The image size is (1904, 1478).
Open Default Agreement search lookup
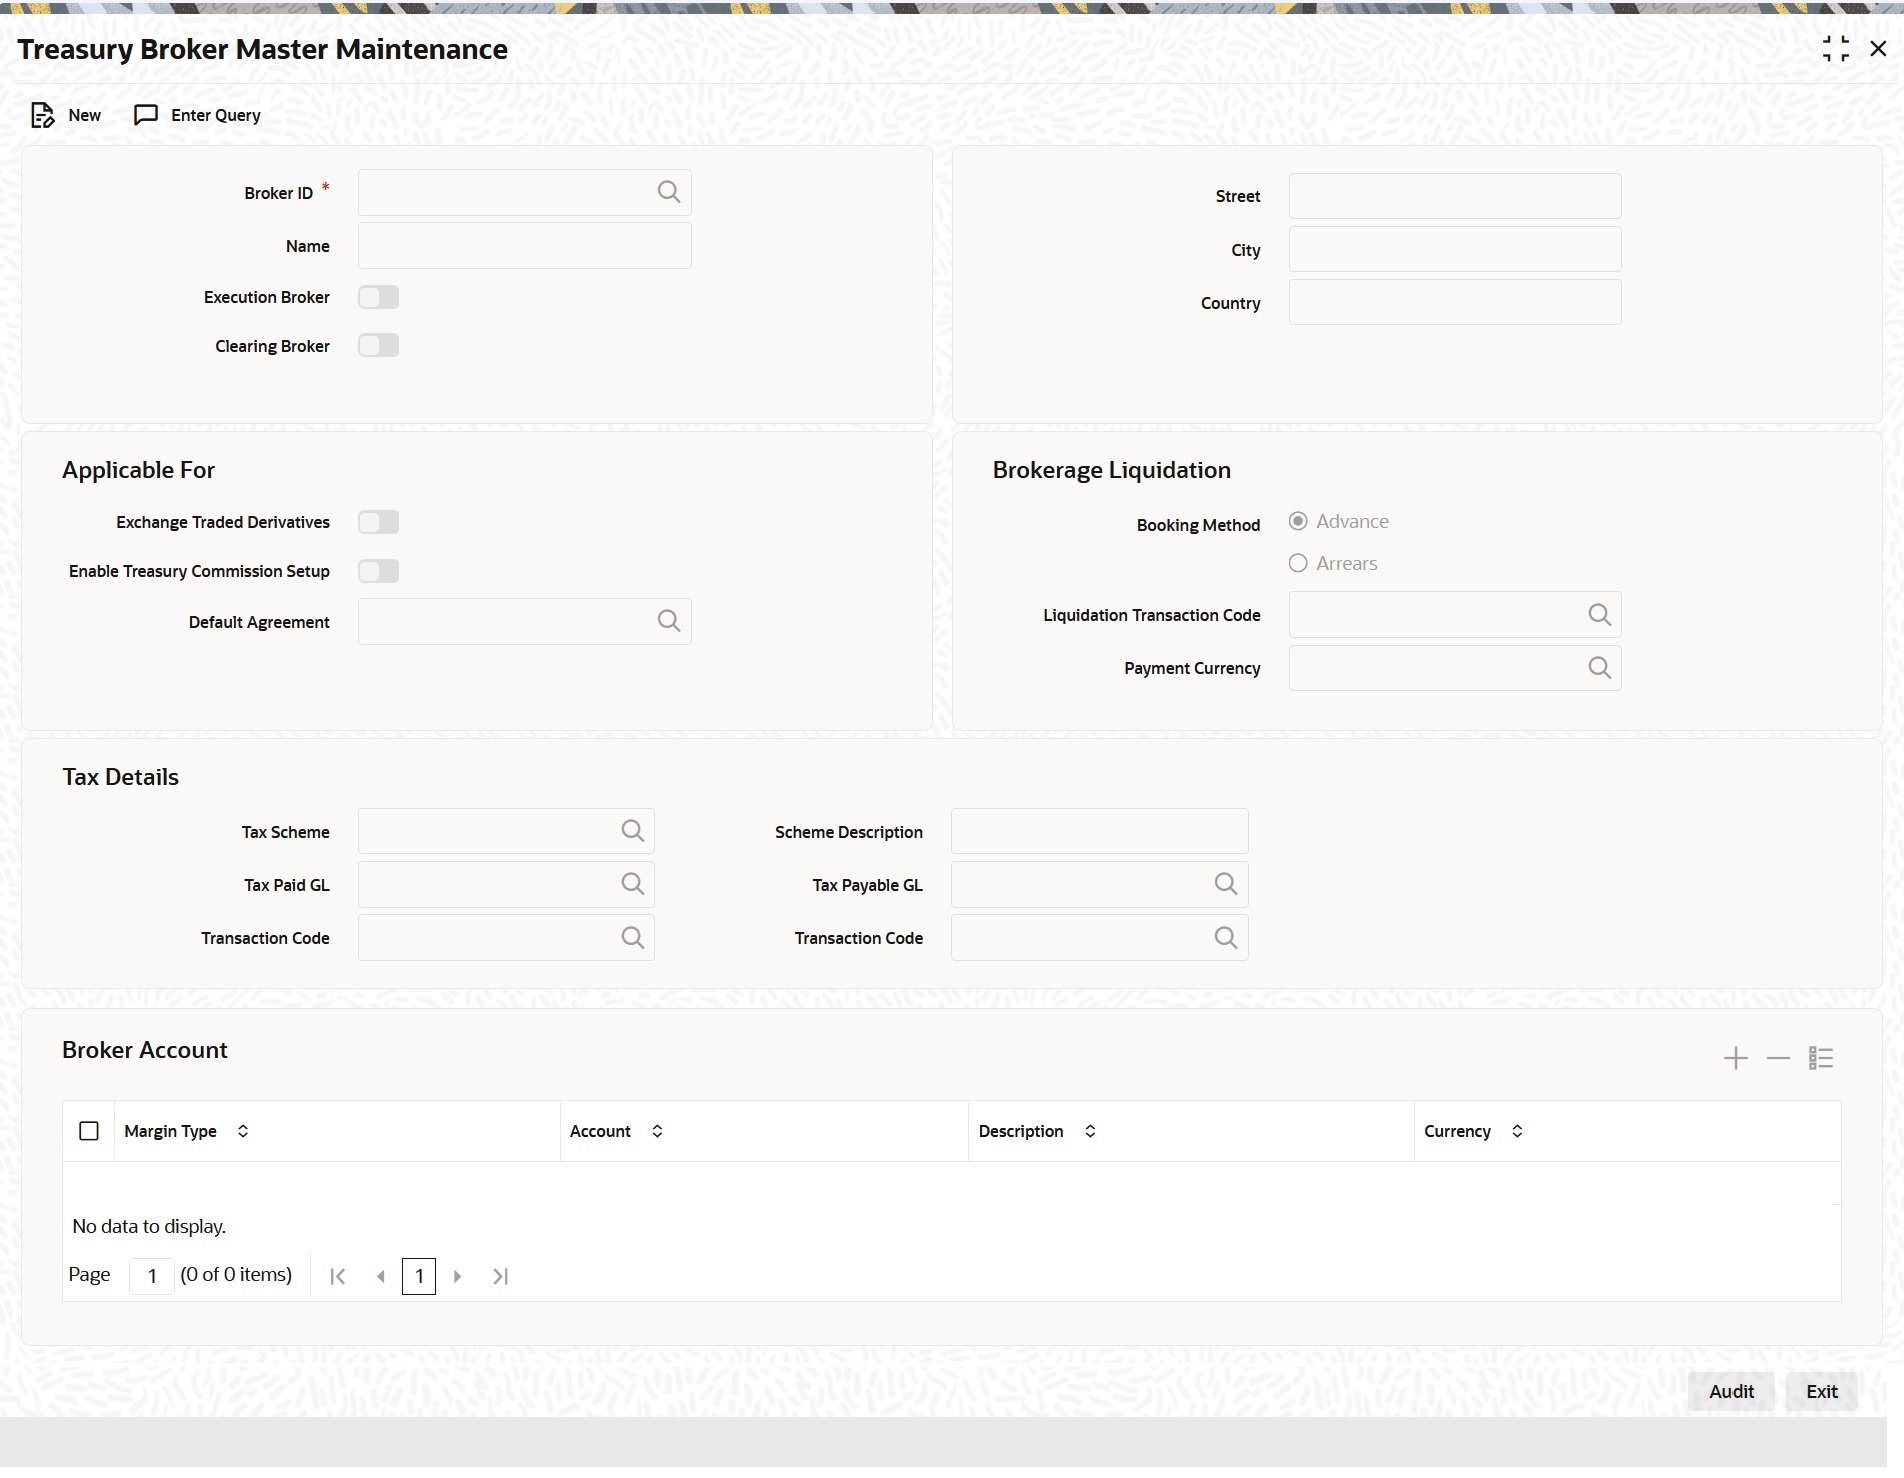669,621
